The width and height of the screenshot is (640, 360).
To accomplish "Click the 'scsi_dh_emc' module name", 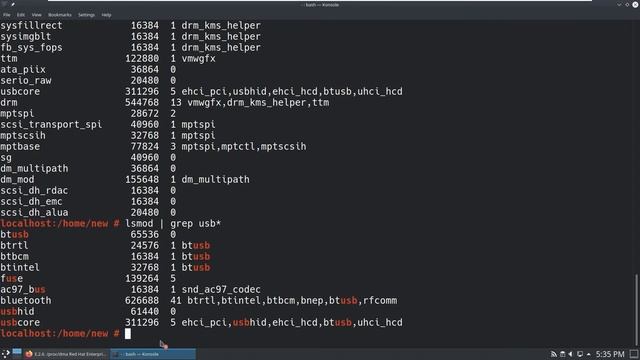I will (31, 202).
